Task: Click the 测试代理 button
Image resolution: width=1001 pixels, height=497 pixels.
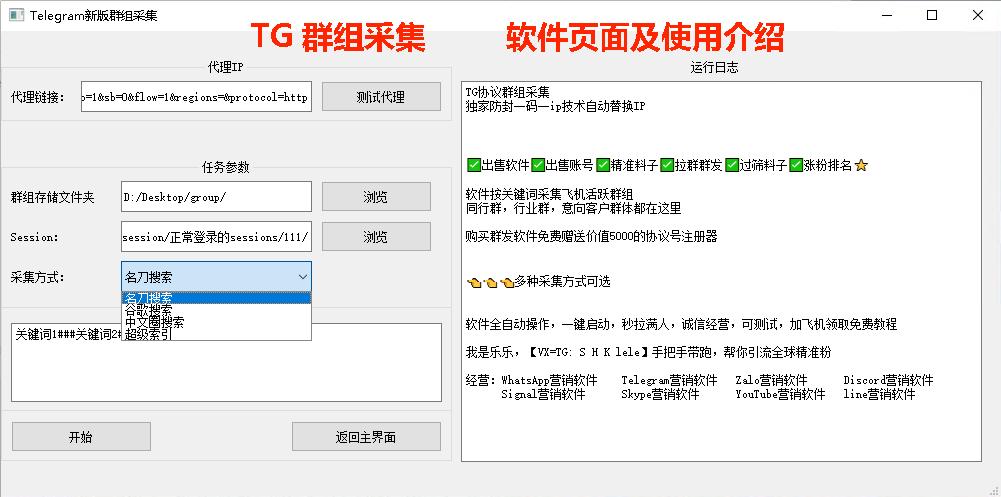Action: coord(381,97)
